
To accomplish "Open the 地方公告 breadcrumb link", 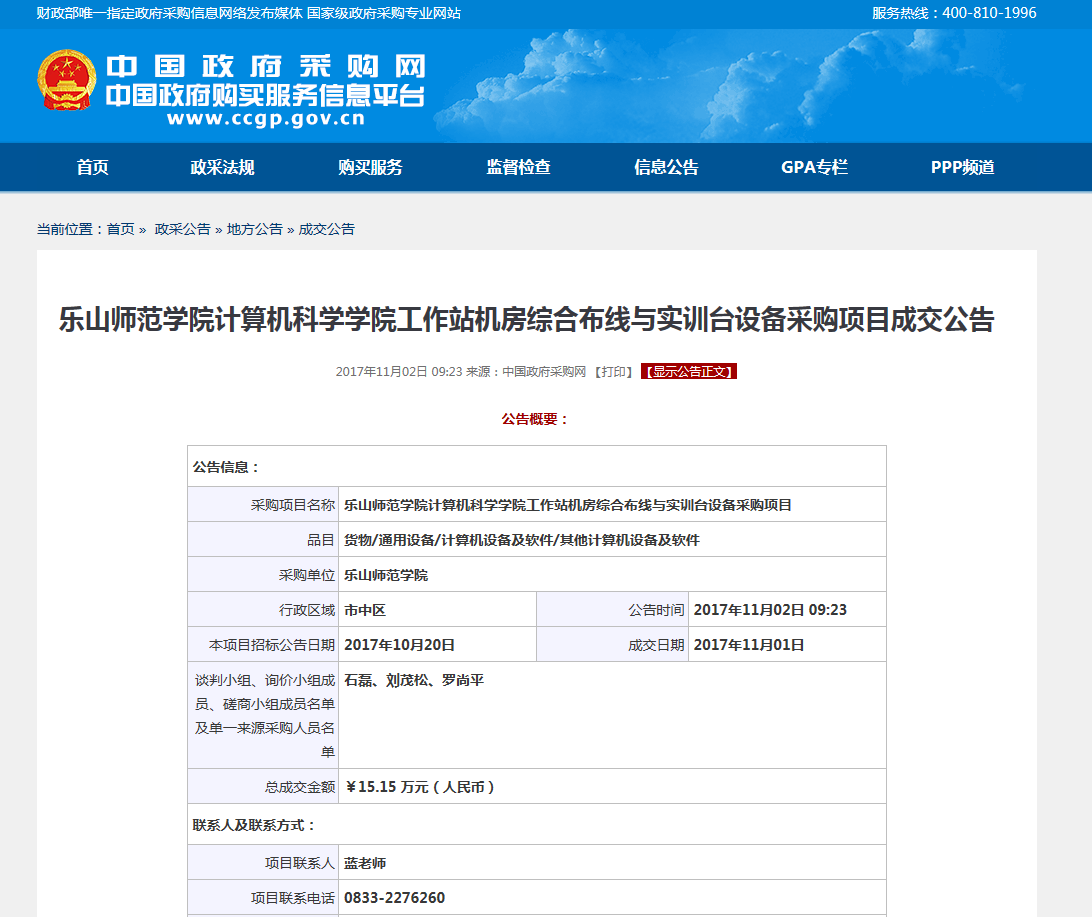I will (254, 229).
